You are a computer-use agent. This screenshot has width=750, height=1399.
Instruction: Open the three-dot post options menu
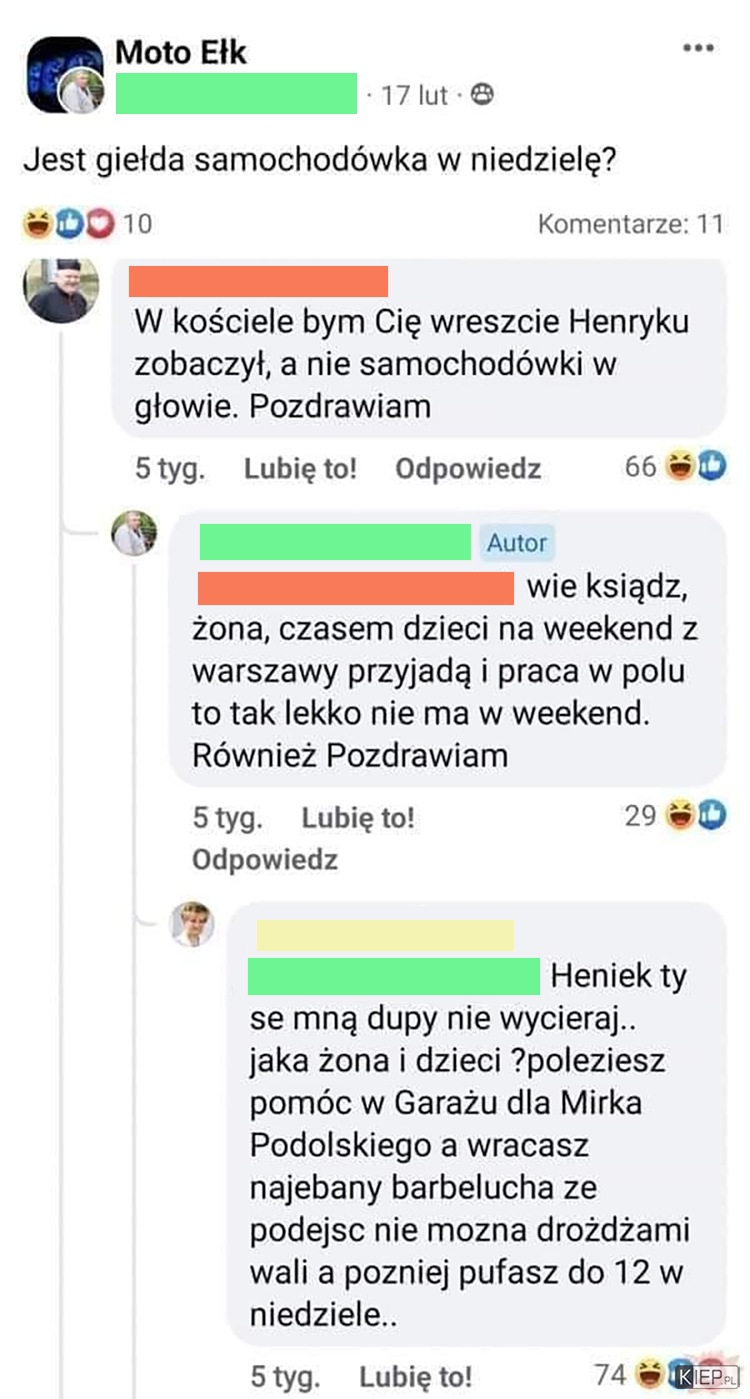tap(698, 48)
